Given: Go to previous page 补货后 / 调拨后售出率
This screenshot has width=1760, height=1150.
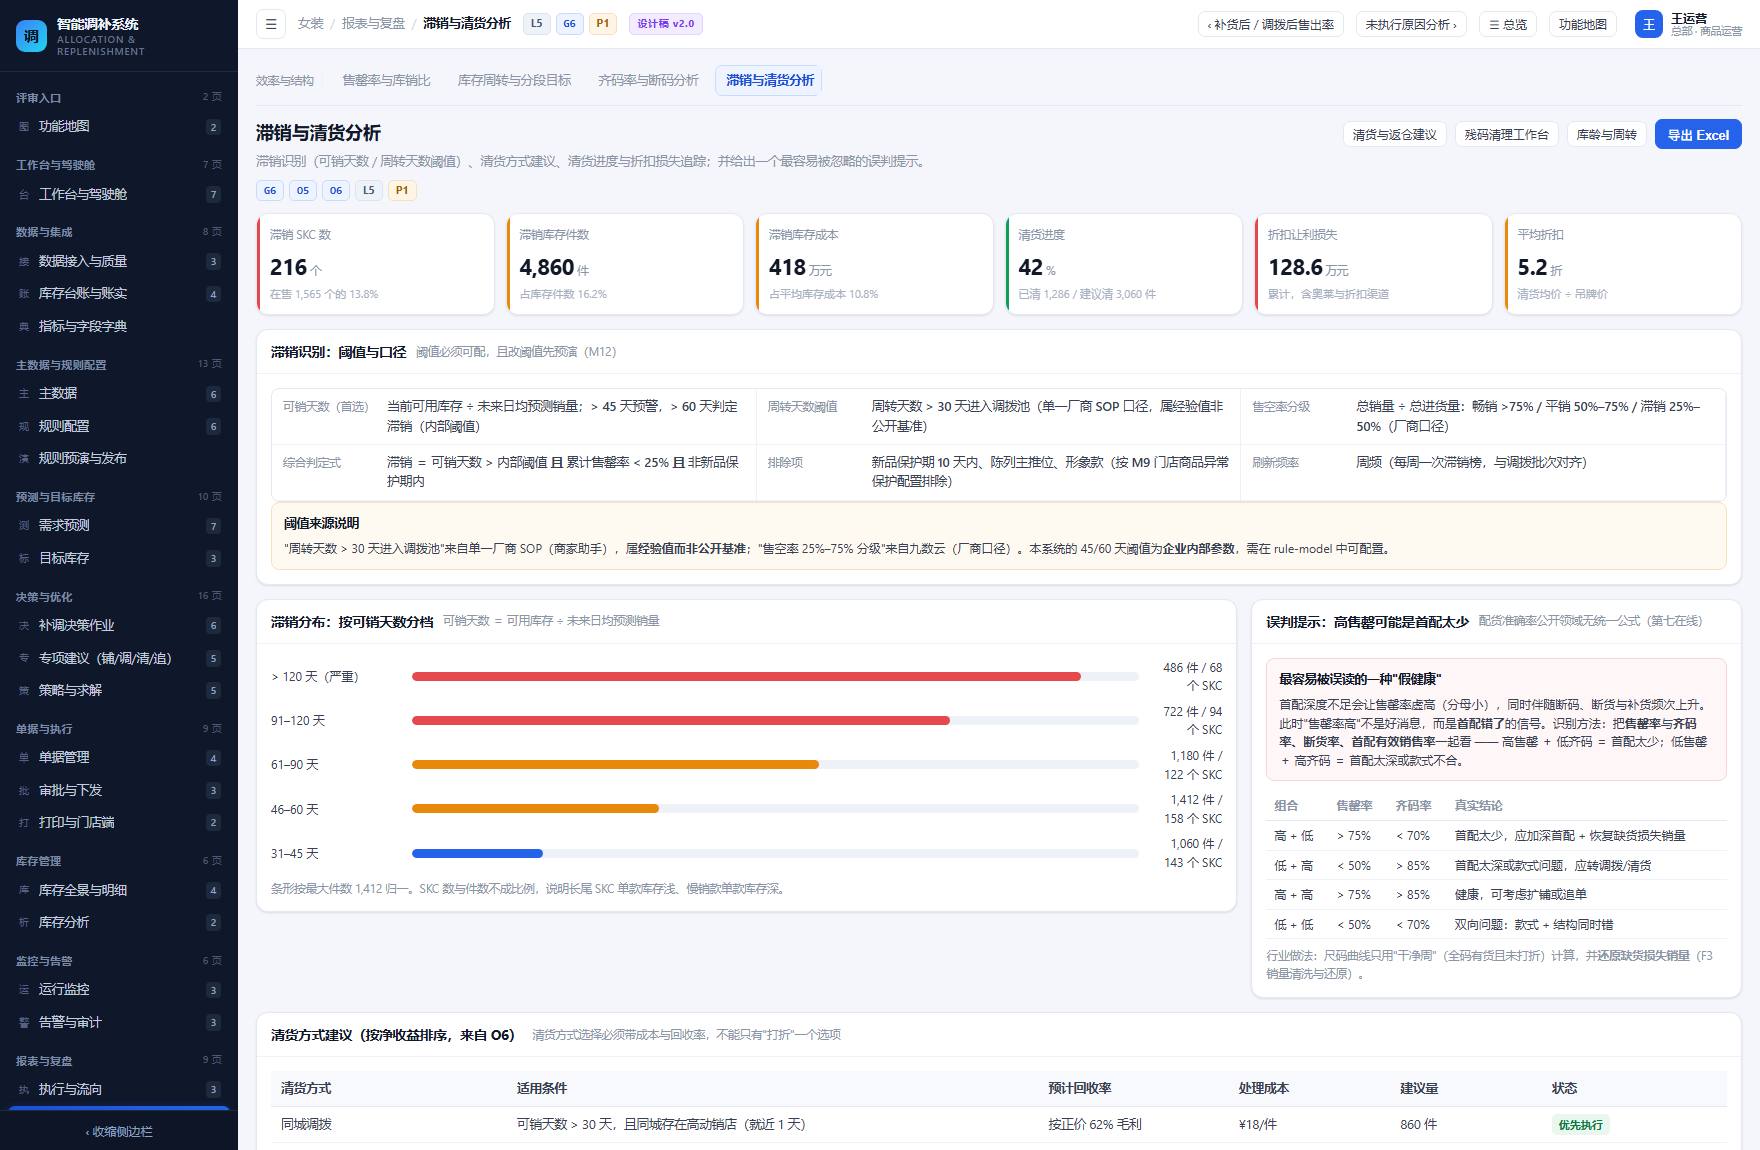Looking at the screenshot, I should click(1271, 24).
